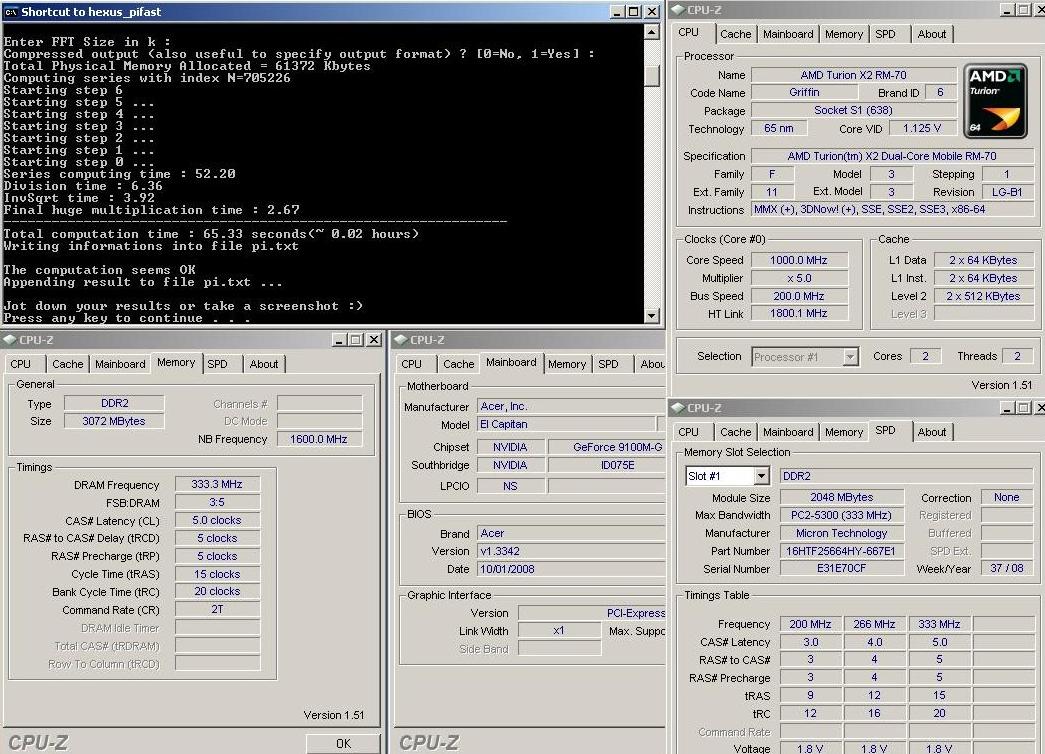
Task: Select About tab in Memory CPU-Z window
Action: (264, 364)
